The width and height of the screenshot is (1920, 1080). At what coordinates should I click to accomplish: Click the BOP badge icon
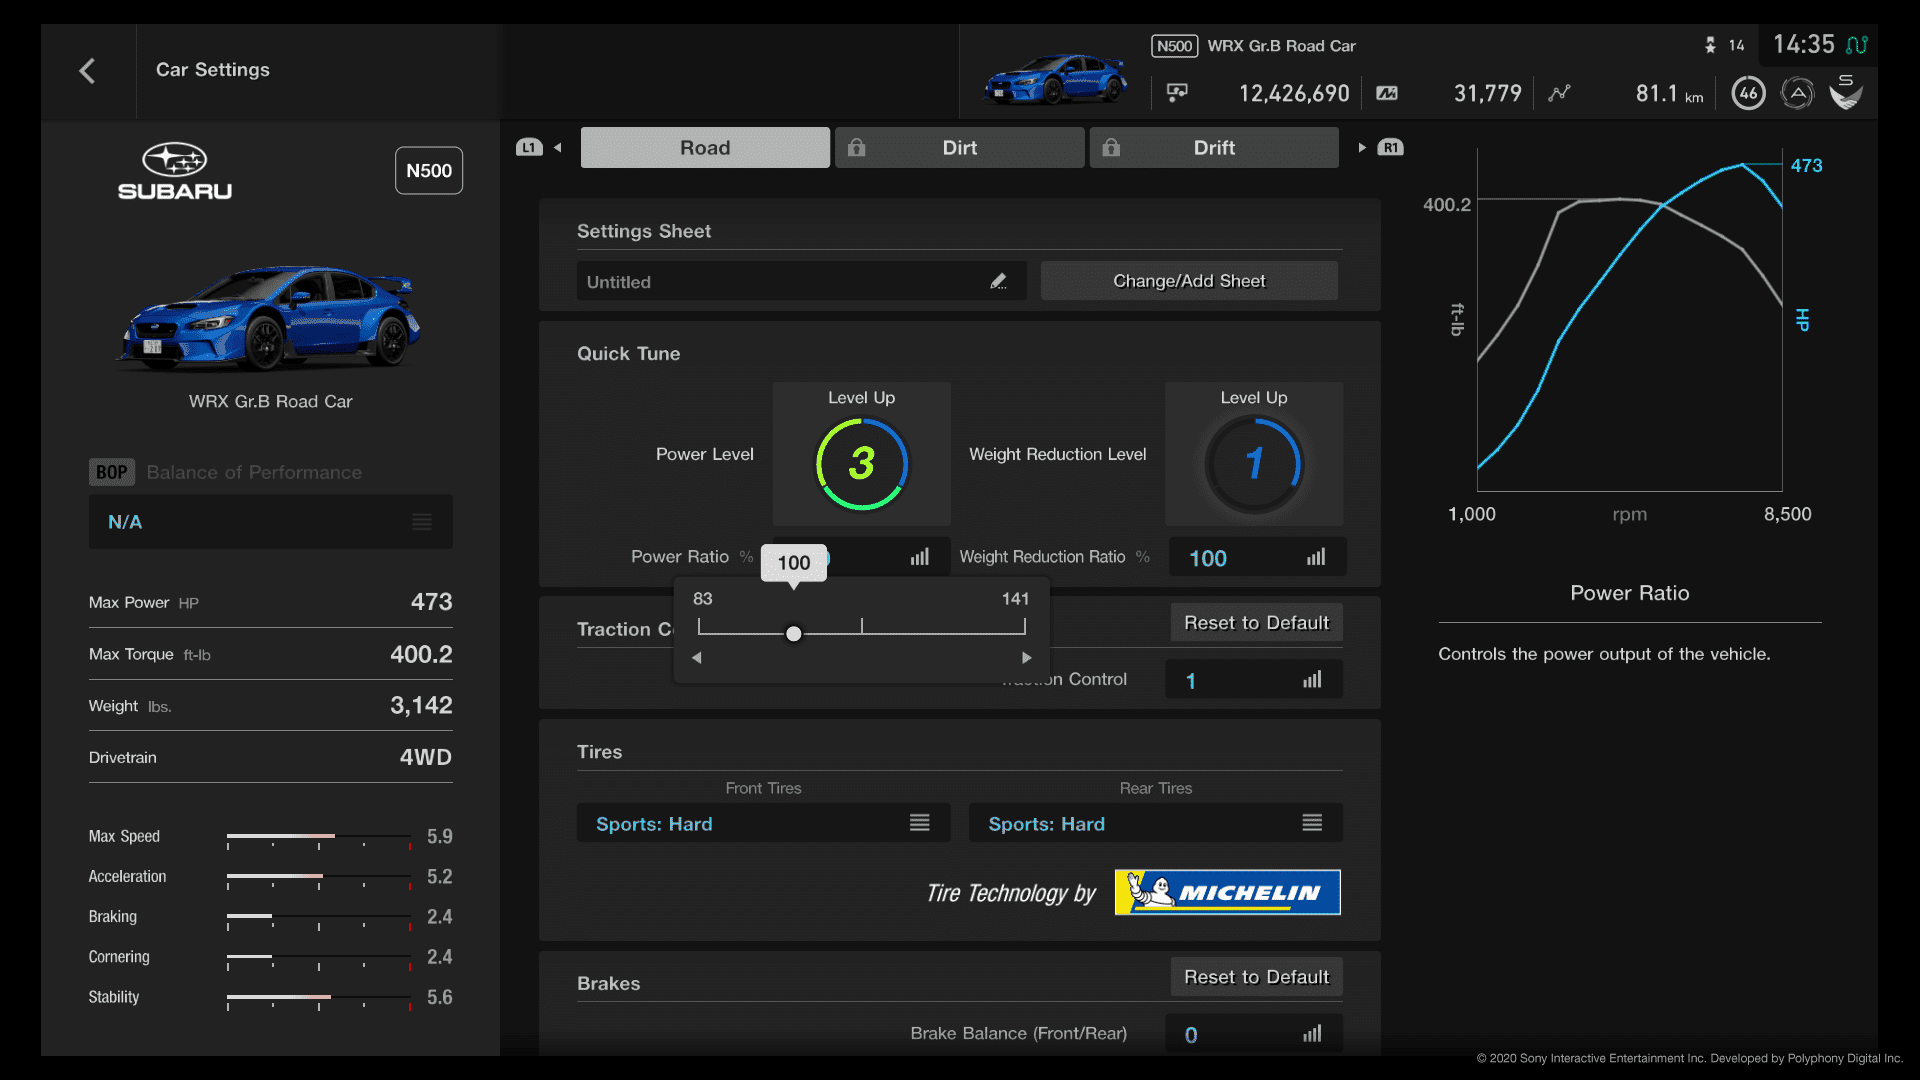coord(111,472)
